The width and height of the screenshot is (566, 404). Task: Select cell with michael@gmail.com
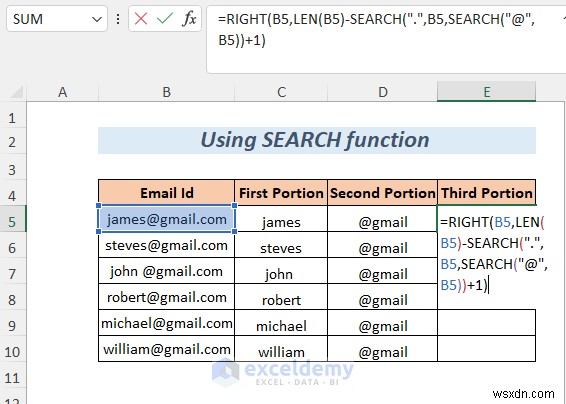166,323
